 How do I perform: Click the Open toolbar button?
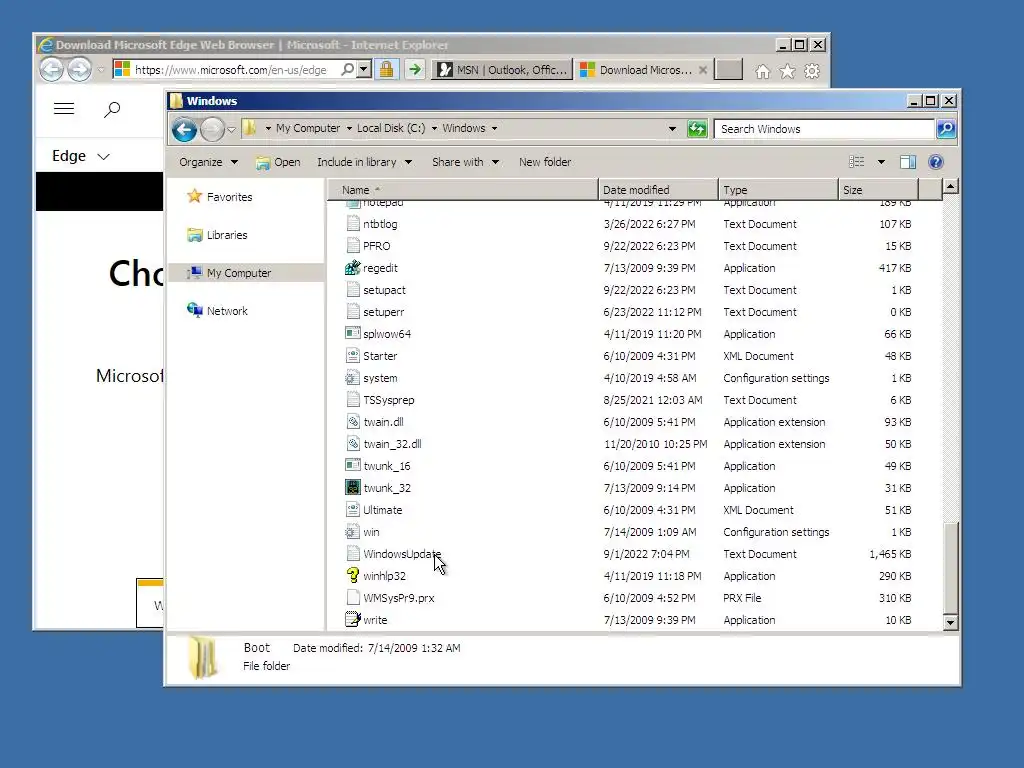[x=278, y=162]
